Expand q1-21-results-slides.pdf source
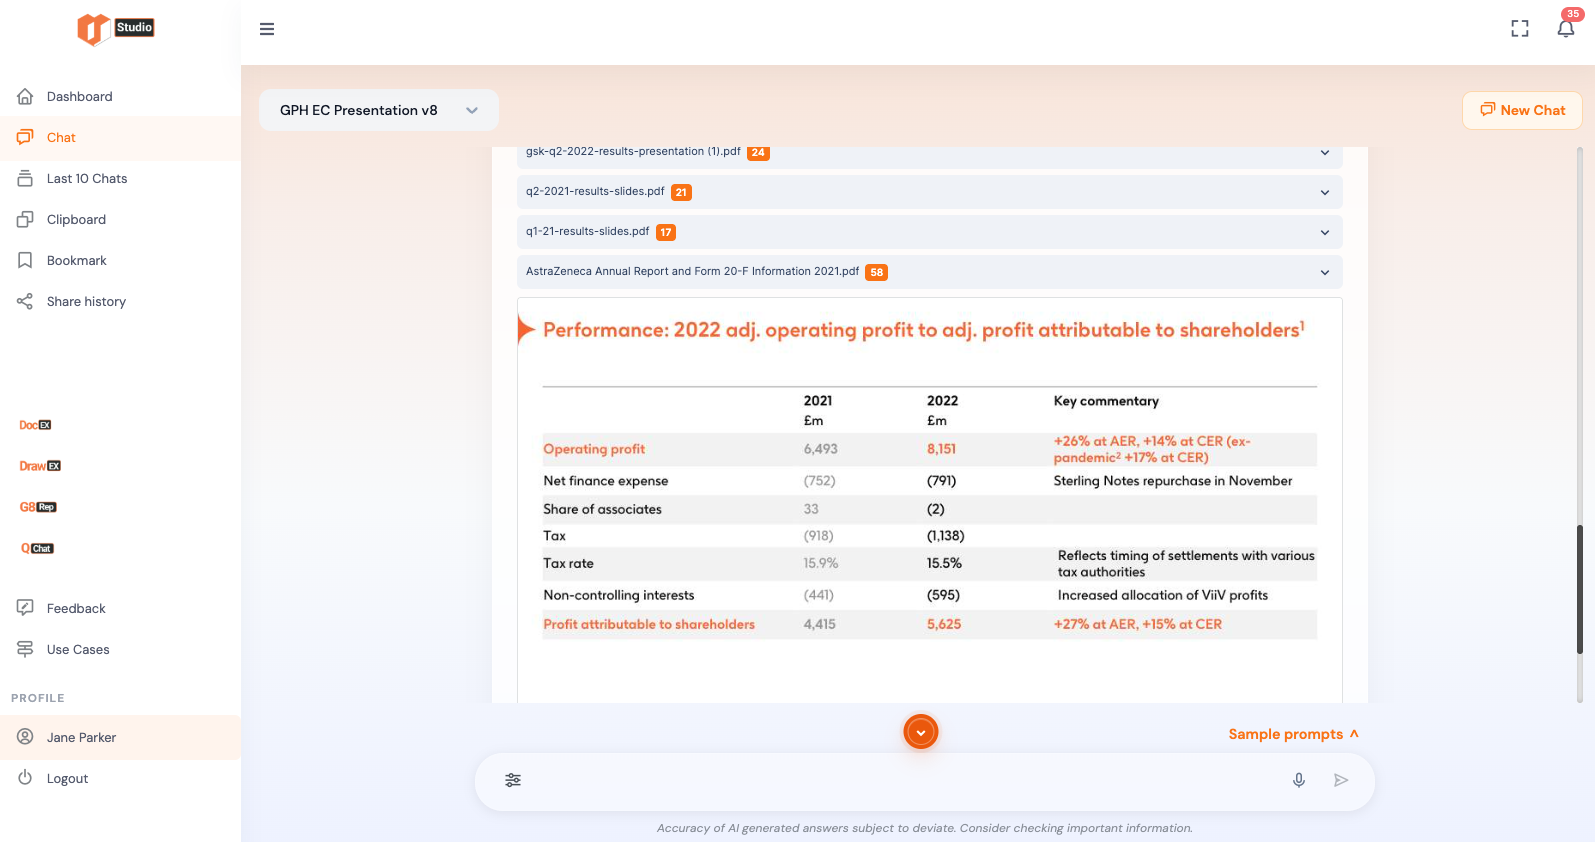 coord(1325,232)
